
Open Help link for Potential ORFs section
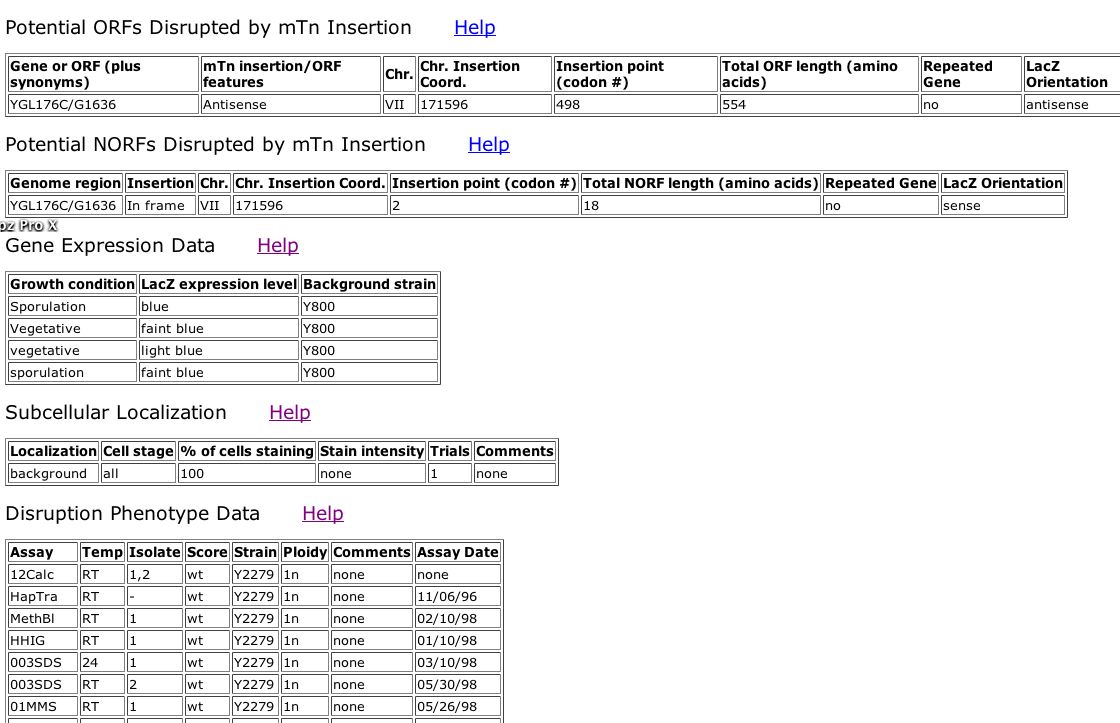click(474, 28)
